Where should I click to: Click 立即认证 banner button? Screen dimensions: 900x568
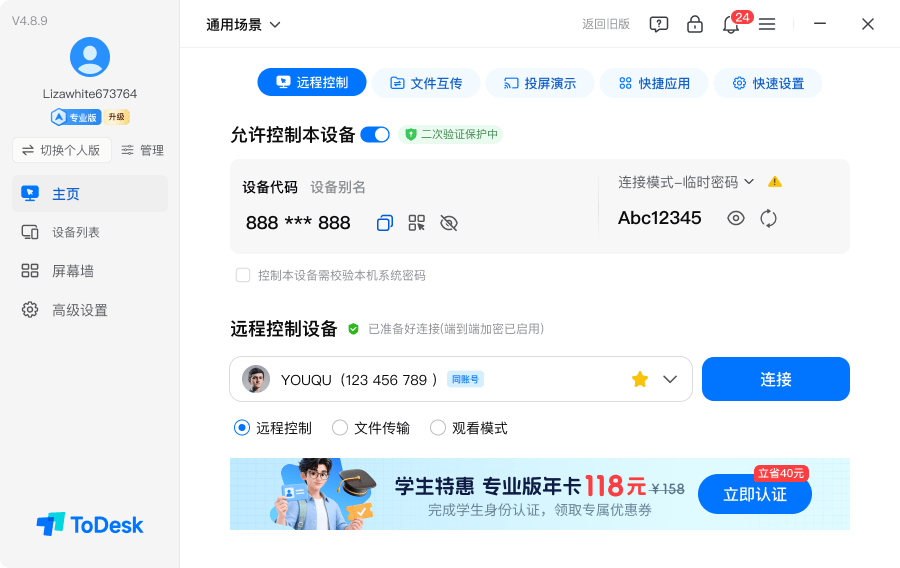click(x=755, y=494)
